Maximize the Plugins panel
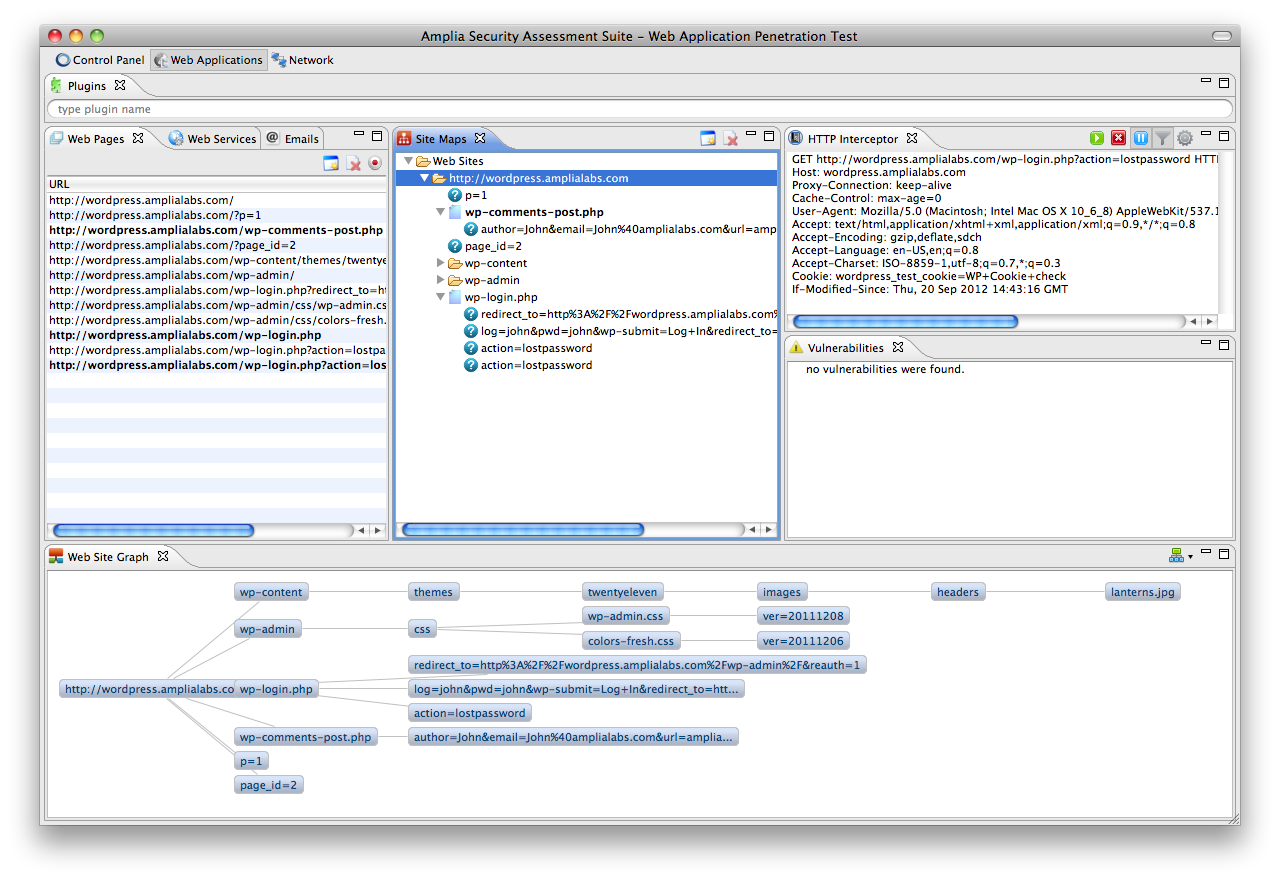The image size is (1280, 880). click(1223, 83)
